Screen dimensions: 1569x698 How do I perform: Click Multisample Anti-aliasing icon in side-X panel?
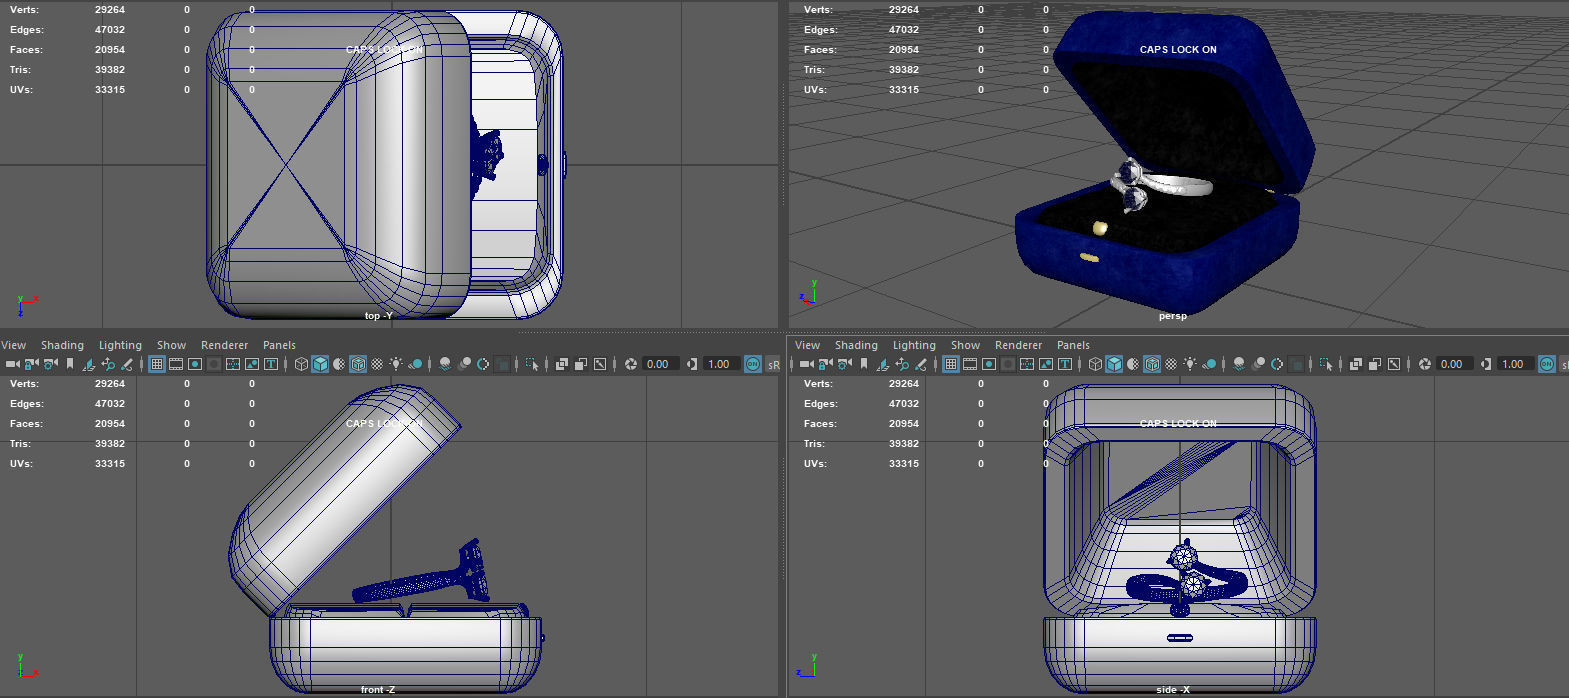(x=1277, y=364)
